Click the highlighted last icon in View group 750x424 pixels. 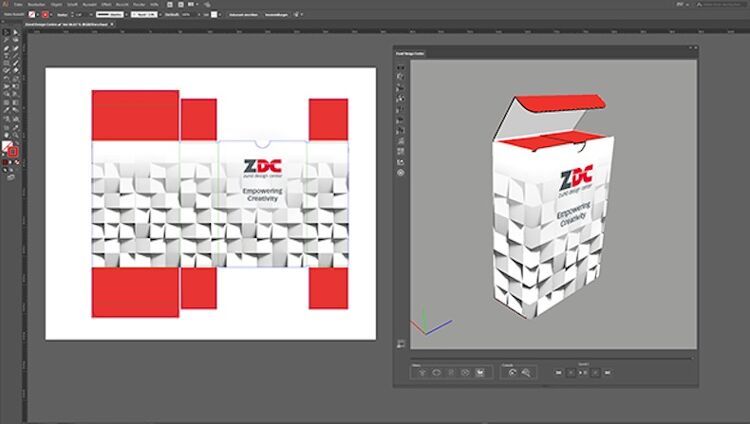tap(480, 372)
